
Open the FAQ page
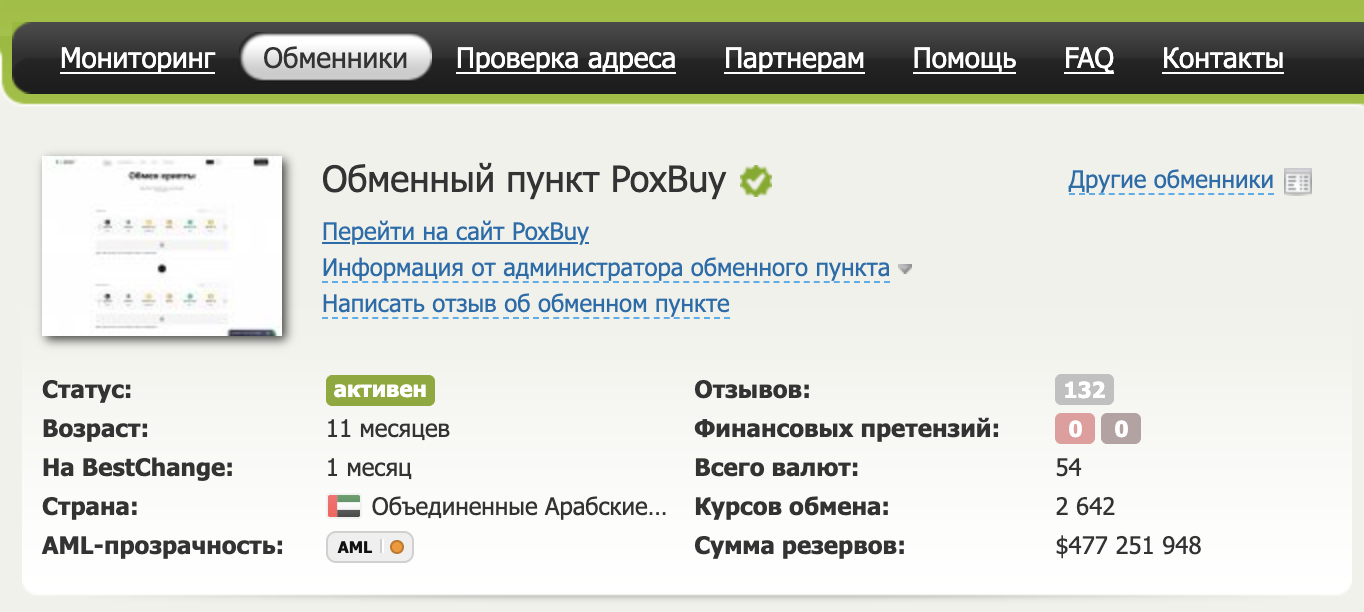click(x=1089, y=59)
